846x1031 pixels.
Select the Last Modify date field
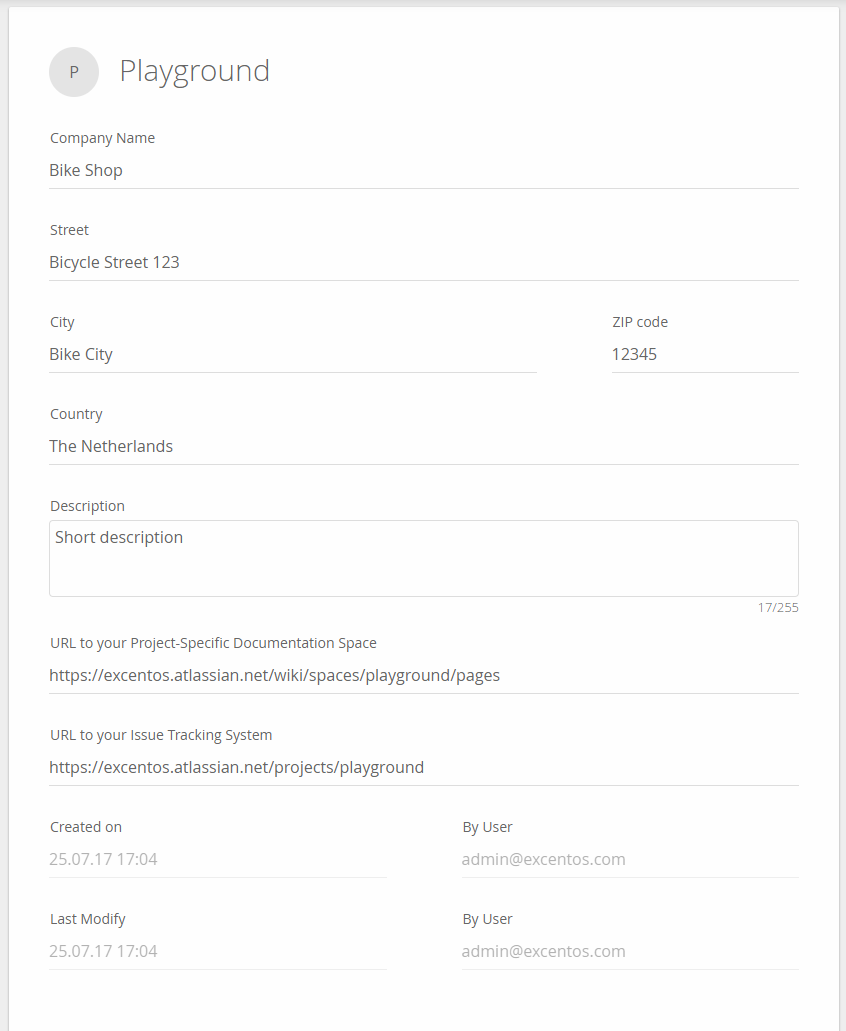point(218,952)
